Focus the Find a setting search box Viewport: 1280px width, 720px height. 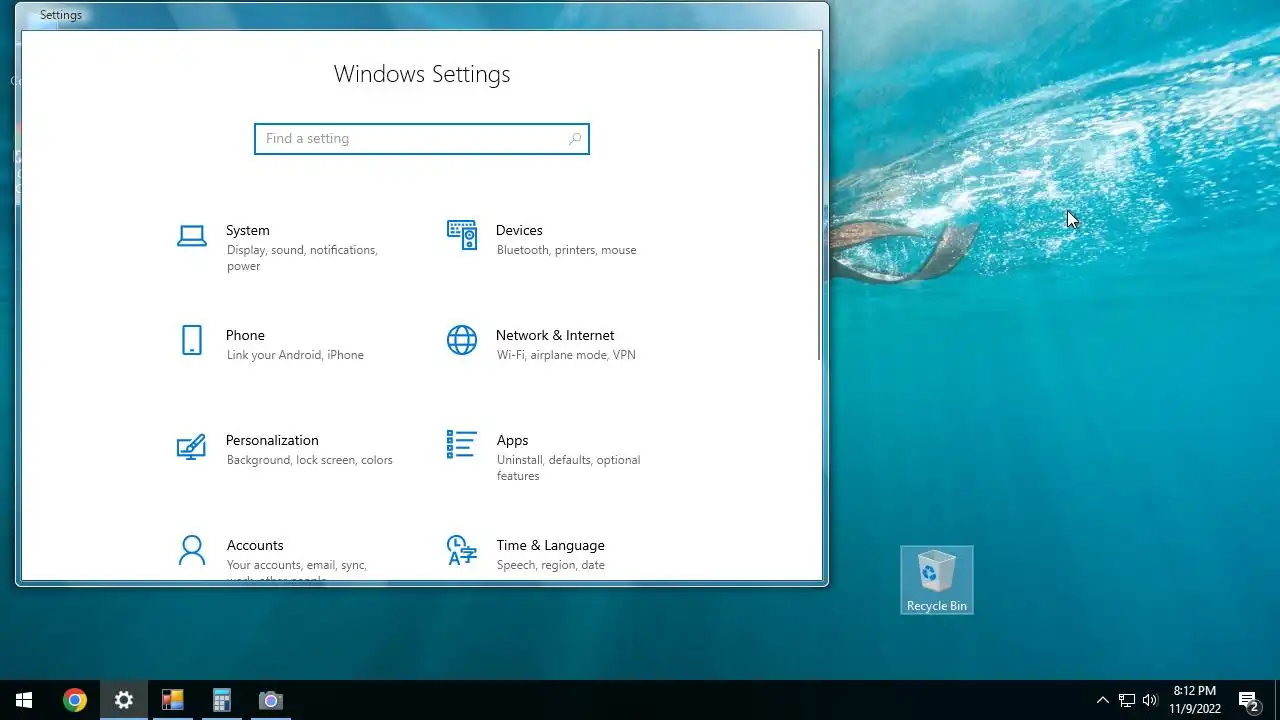[422, 139]
